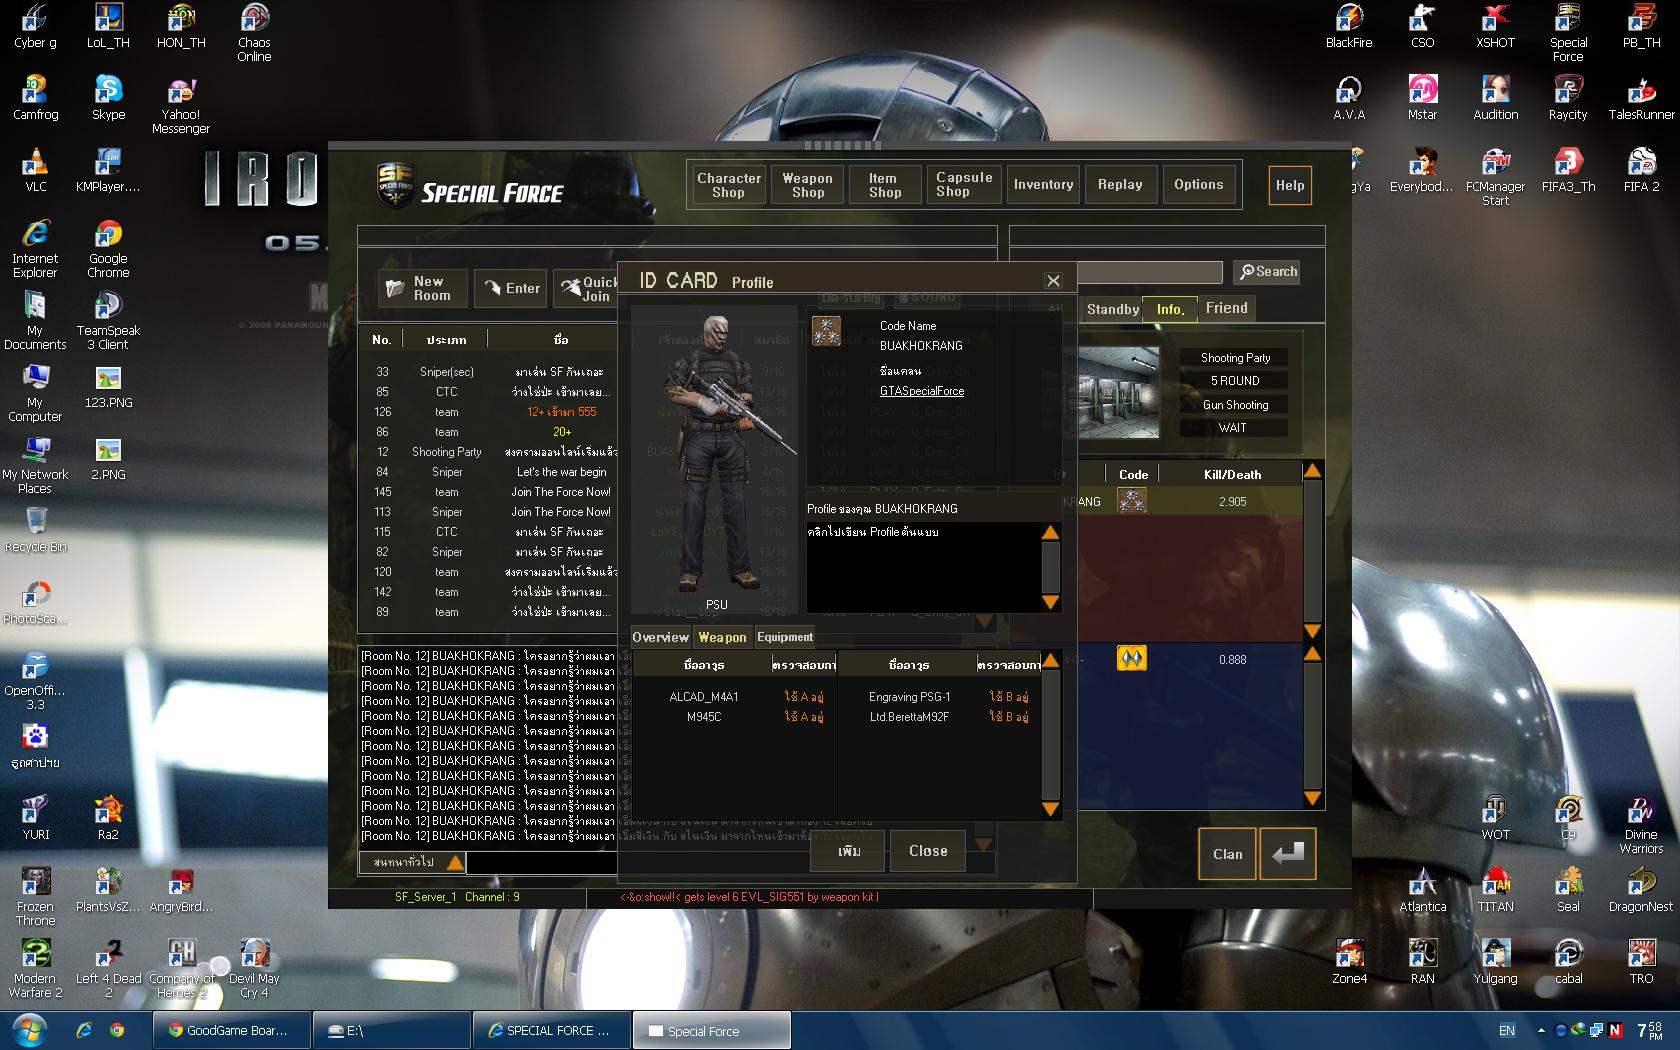The image size is (1680, 1050).
Task: Open the Inventory screen
Action: (x=1043, y=185)
